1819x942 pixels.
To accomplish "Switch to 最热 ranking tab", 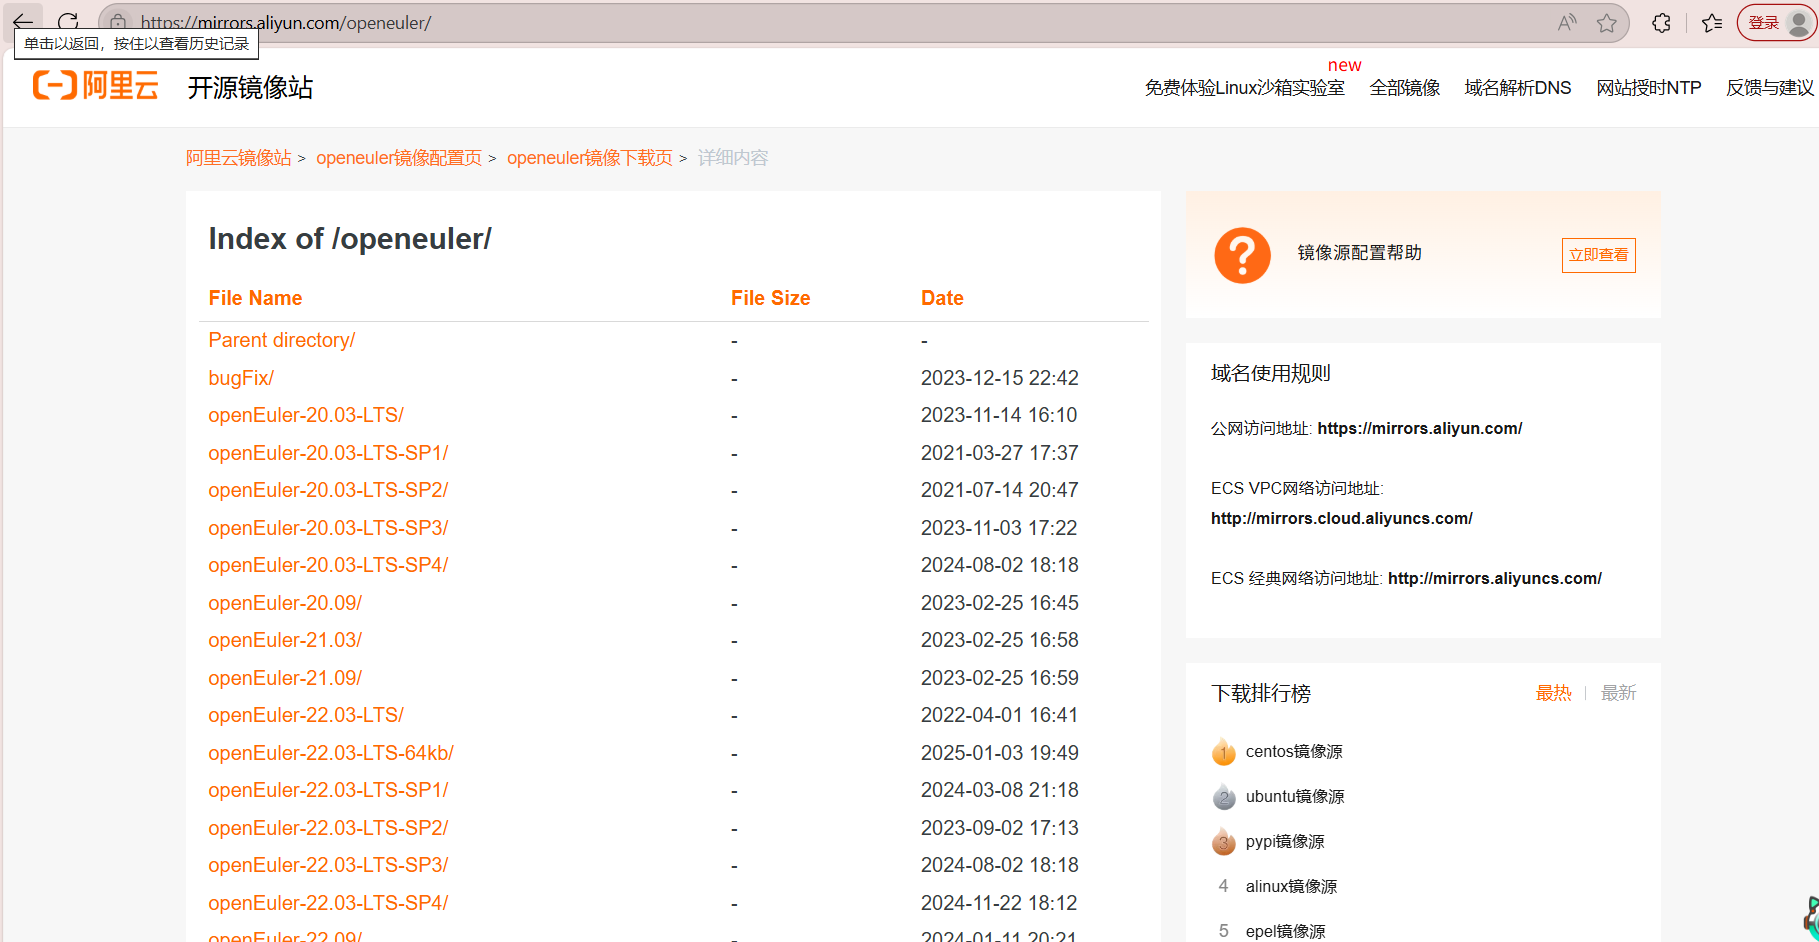I will (1554, 693).
